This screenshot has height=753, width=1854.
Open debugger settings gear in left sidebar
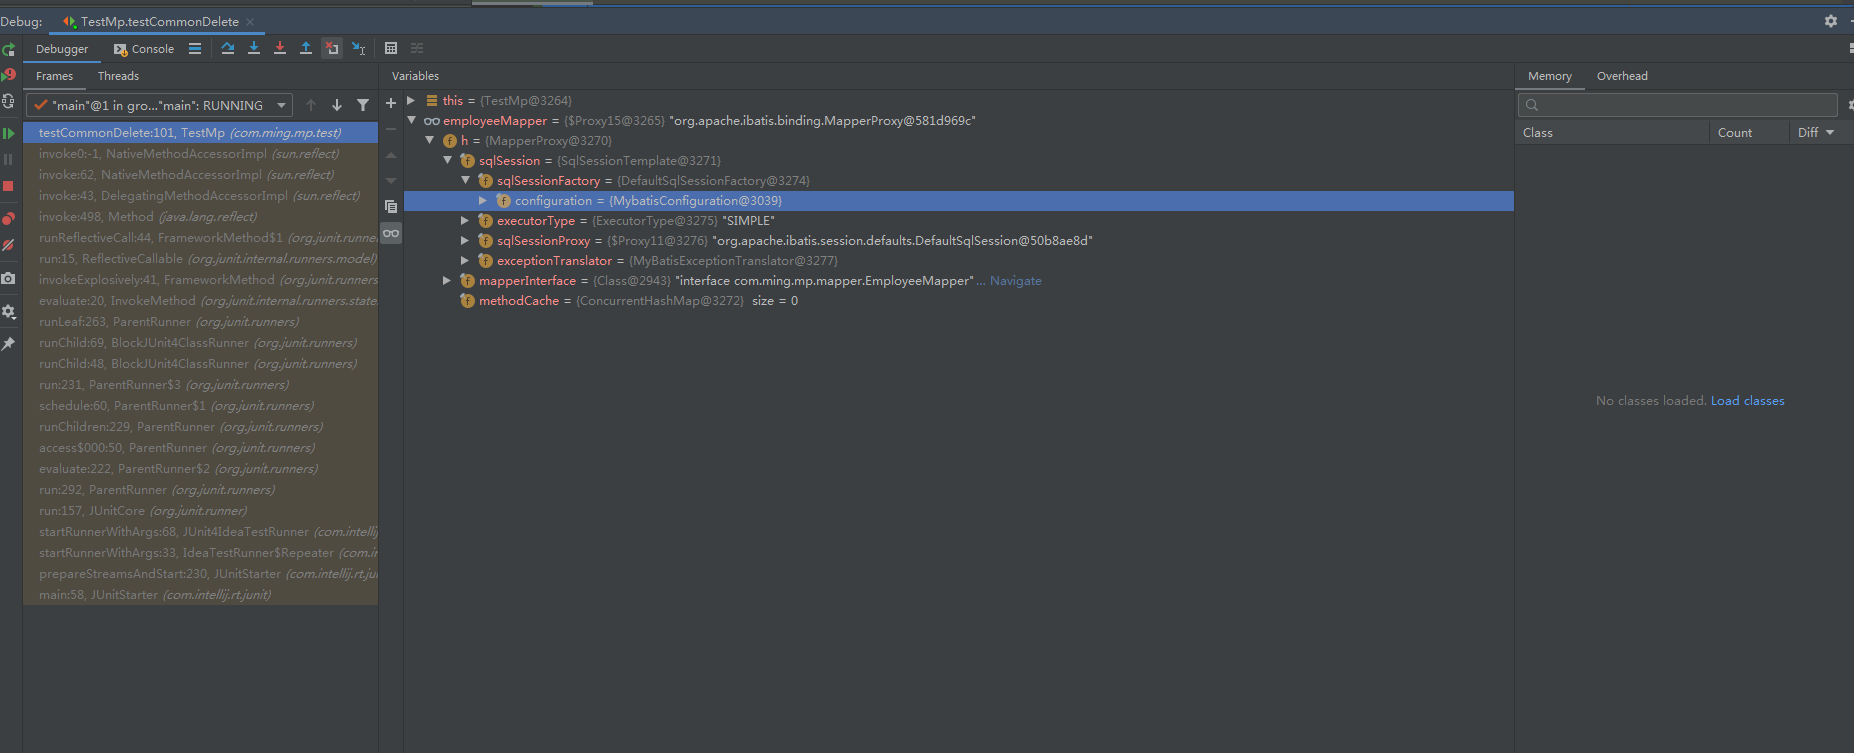pyautogui.click(x=8, y=311)
